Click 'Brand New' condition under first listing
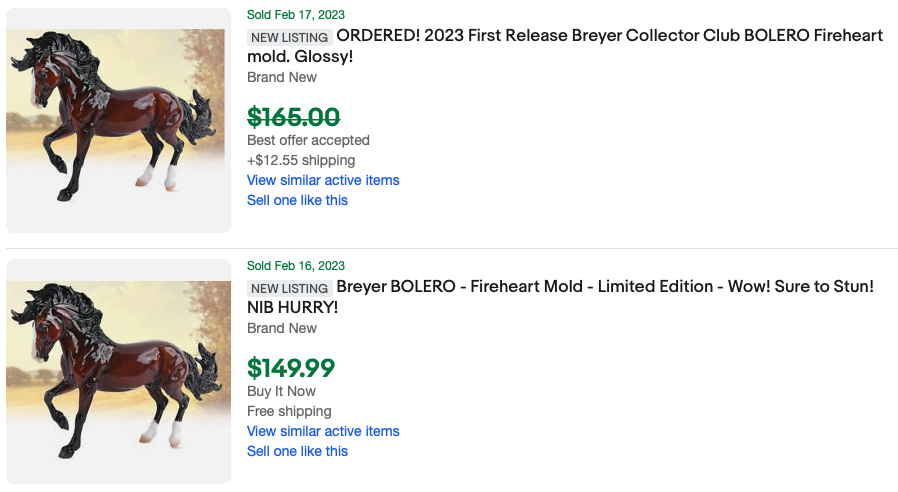 click(282, 77)
